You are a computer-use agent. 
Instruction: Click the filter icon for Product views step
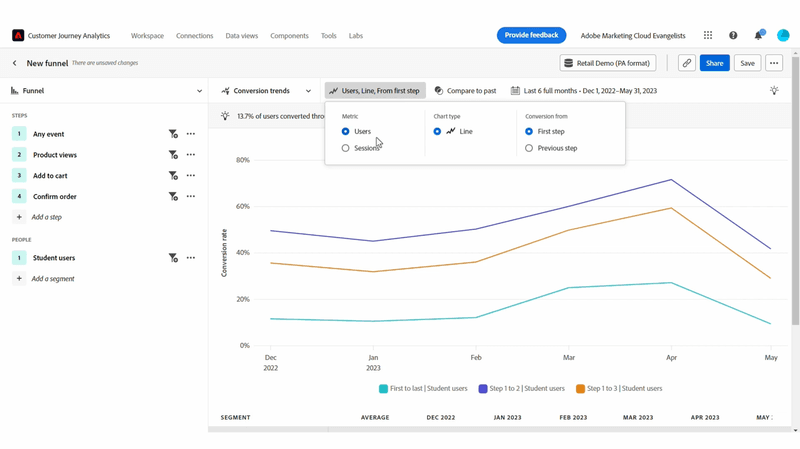pyautogui.click(x=173, y=155)
